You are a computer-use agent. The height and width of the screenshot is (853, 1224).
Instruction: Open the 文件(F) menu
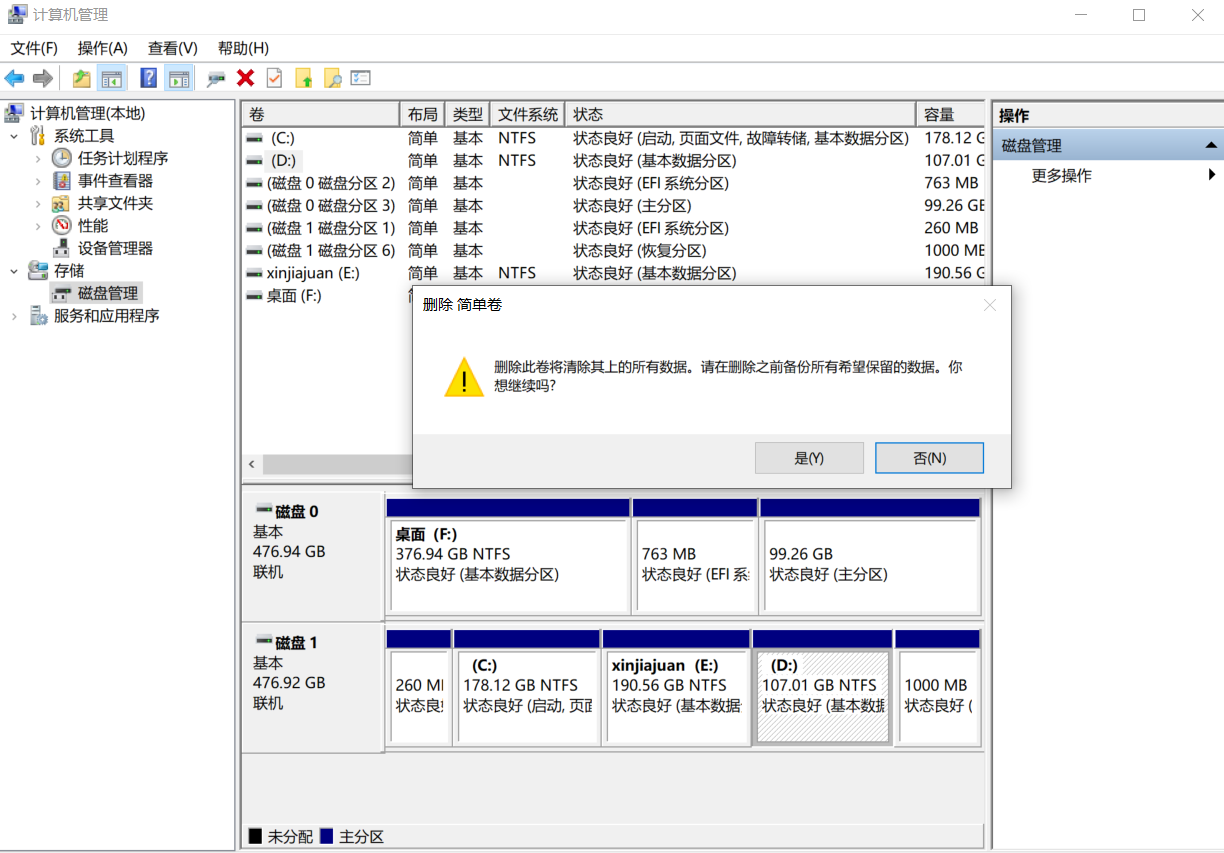pos(34,48)
